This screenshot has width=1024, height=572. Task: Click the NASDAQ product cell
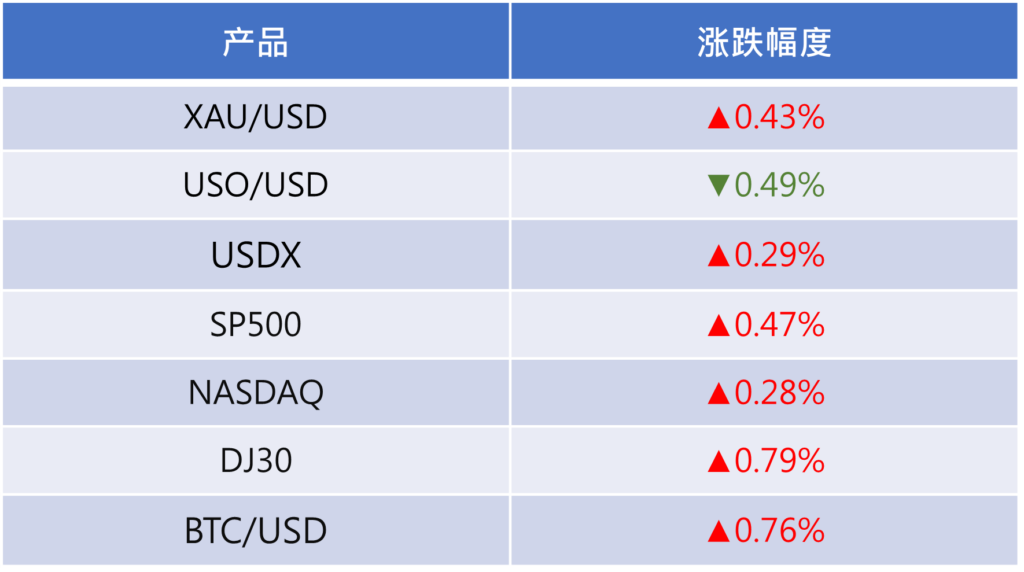pyautogui.click(x=256, y=393)
